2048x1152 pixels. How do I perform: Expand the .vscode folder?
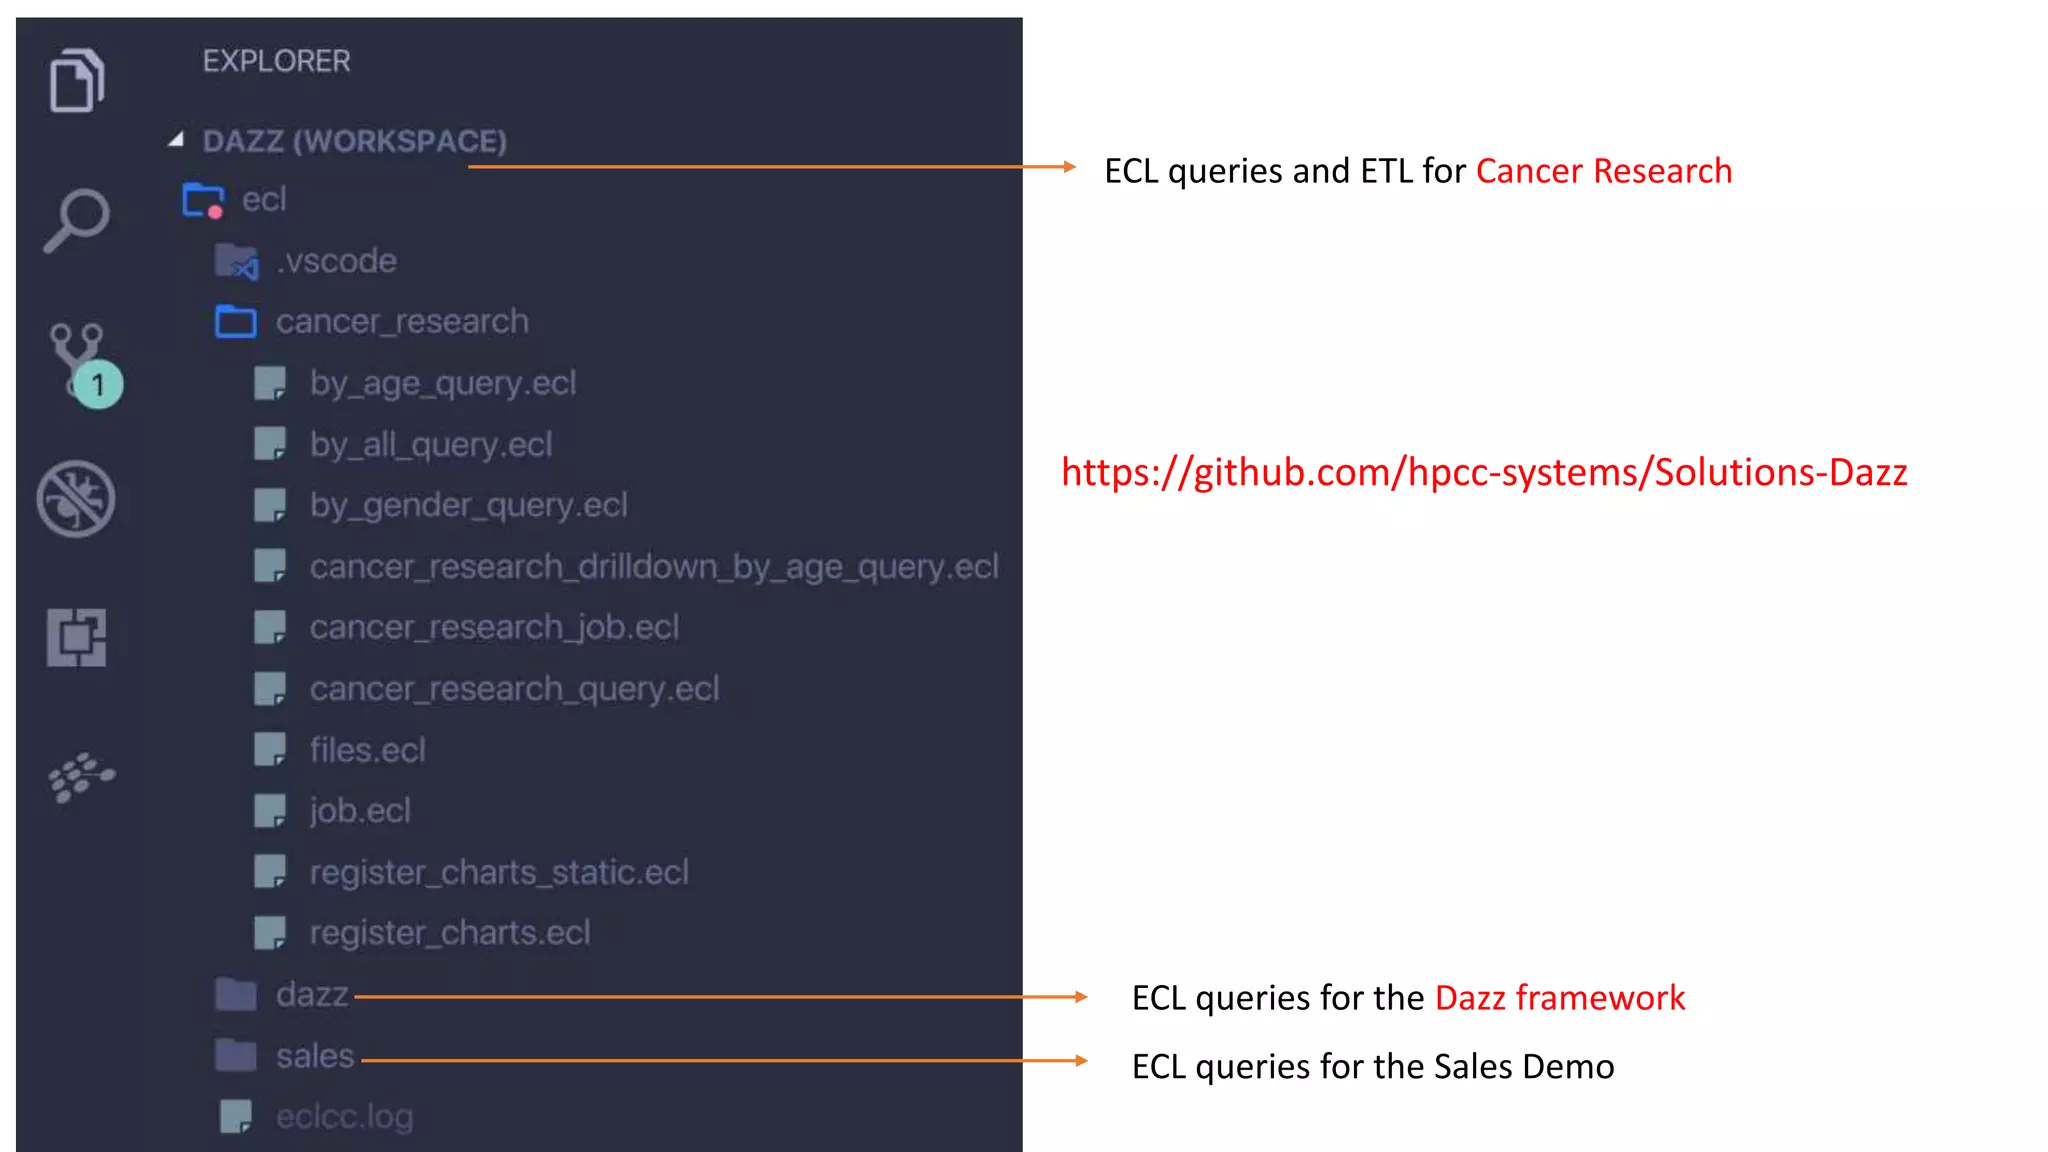[x=337, y=261]
